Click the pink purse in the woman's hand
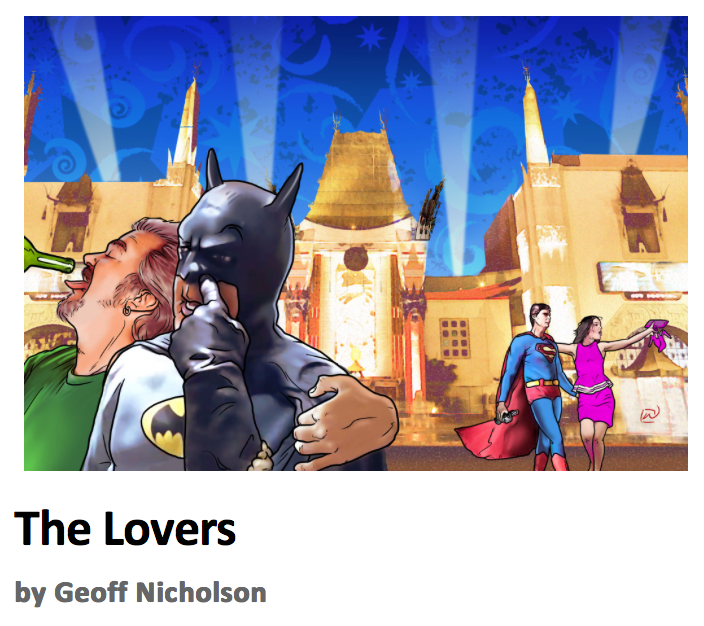Screen dimensions: 704x626 pyautogui.click(x=658, y=334)
